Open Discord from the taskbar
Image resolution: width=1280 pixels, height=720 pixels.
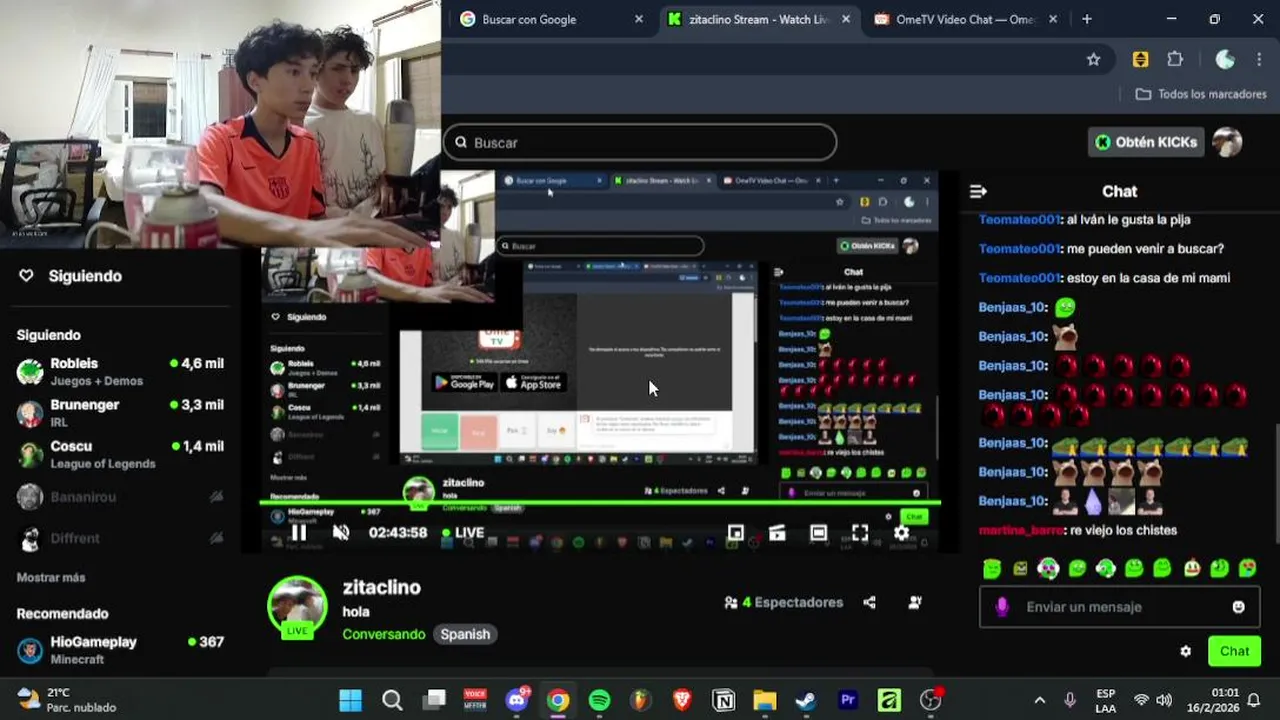click(517, 700)
